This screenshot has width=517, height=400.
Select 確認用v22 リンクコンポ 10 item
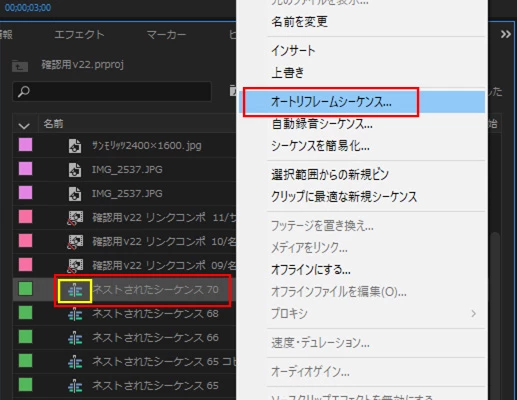tap(164, 242)
